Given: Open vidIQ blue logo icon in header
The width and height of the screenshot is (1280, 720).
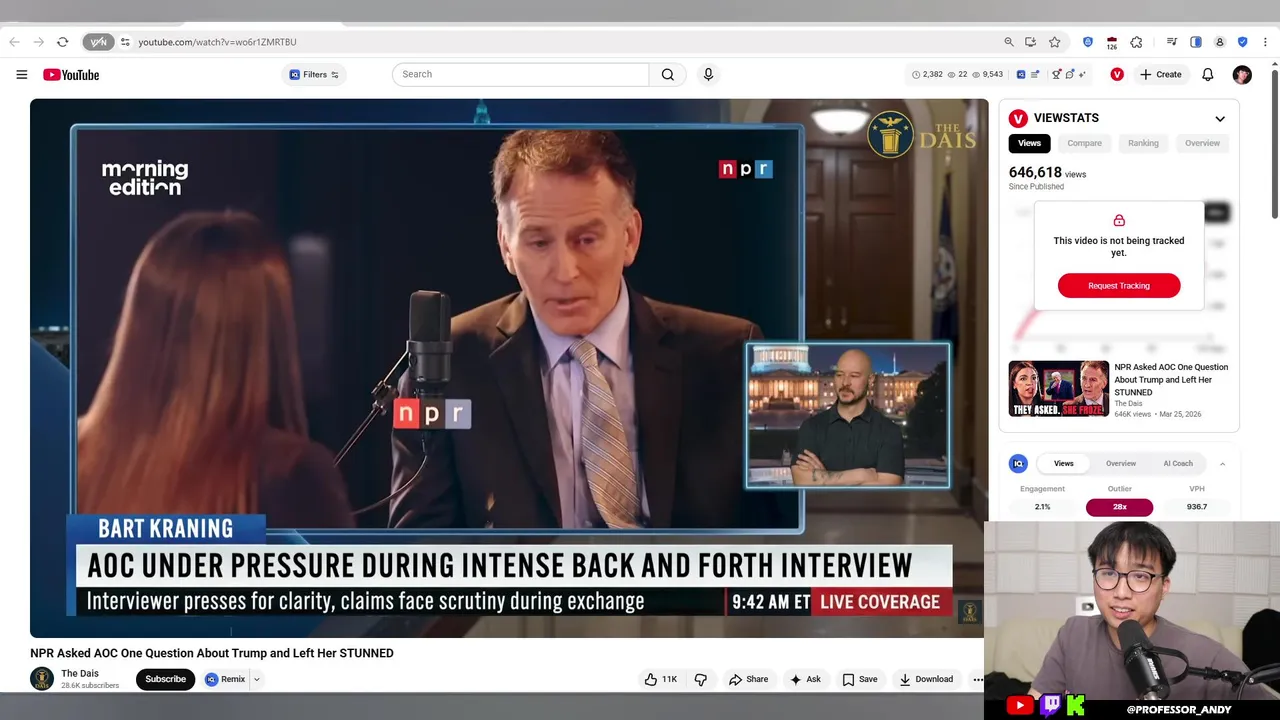Looking at the screenshot, I should [x=1021, y=75].
